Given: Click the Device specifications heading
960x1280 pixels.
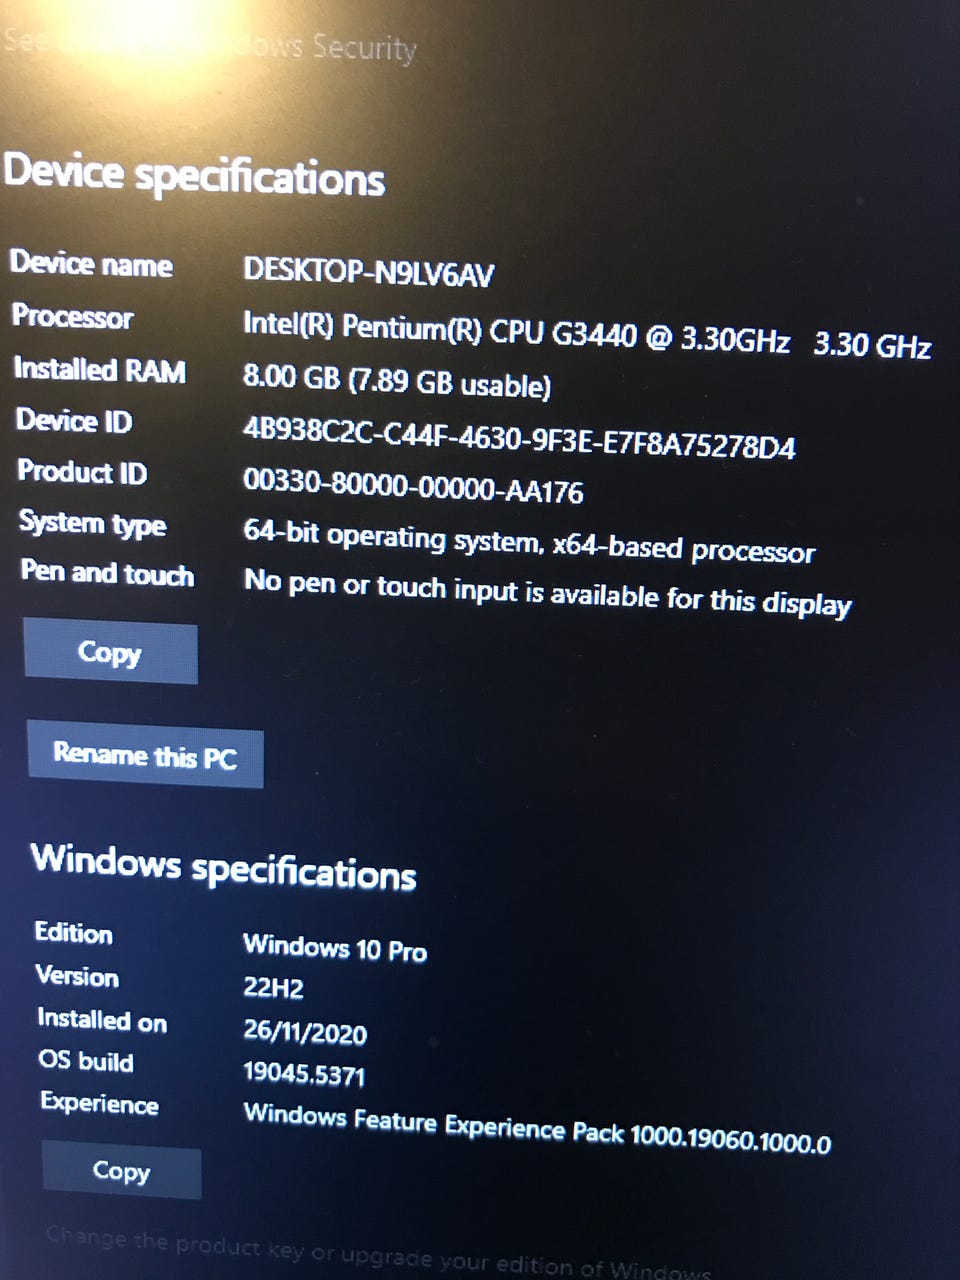Looking at the screenshot, I should coord(194,175).
